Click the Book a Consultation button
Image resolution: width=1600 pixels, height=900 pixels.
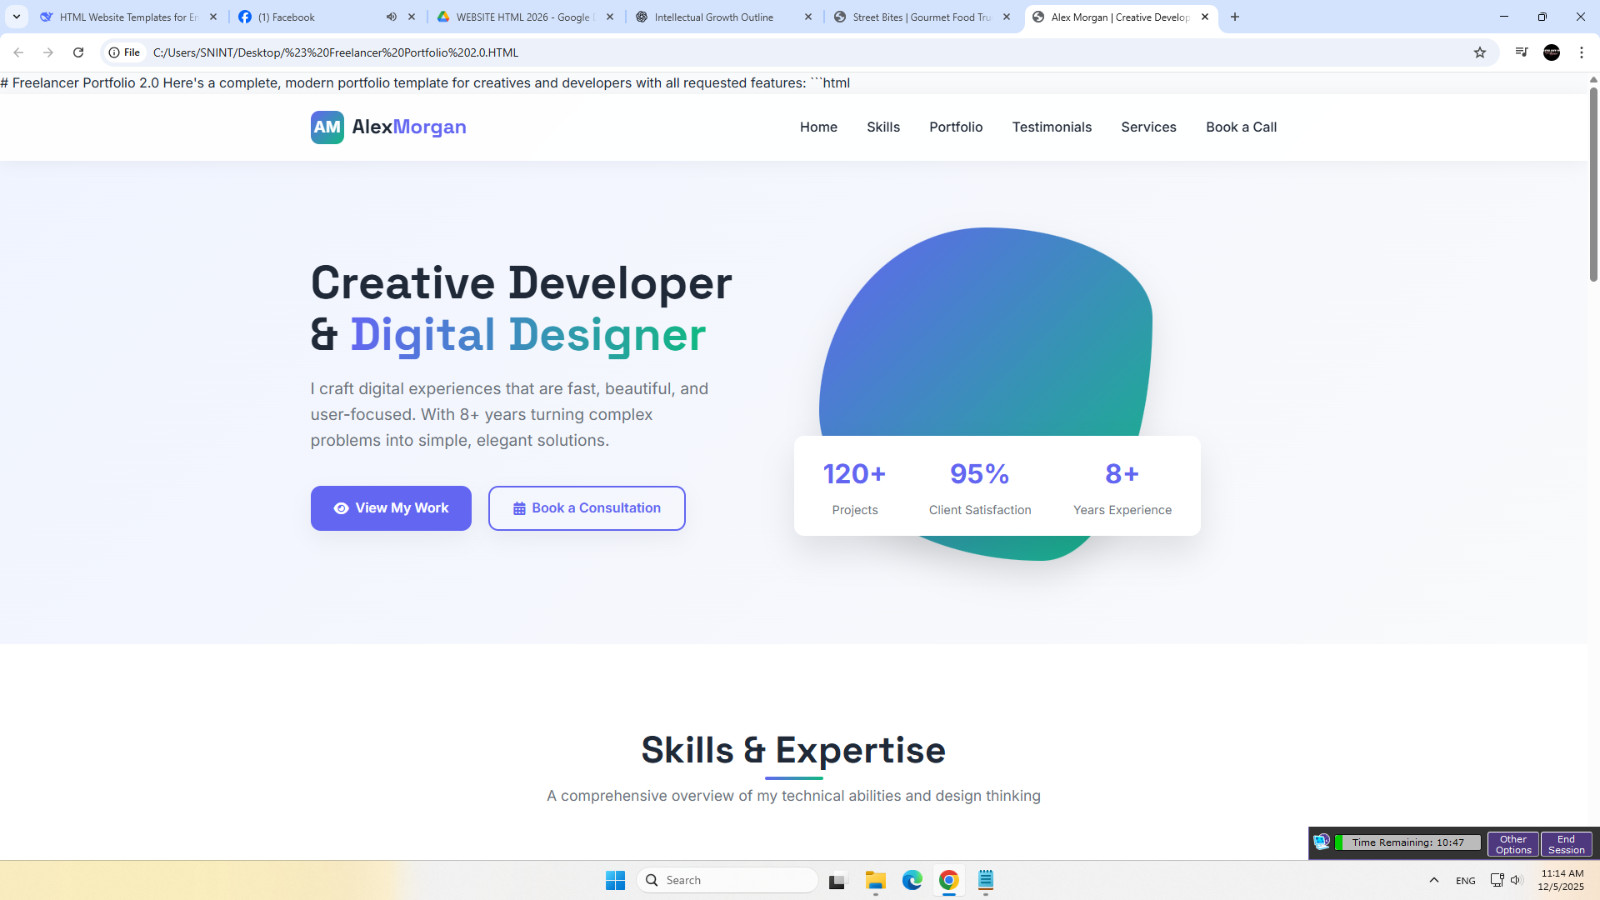point(587,508)
